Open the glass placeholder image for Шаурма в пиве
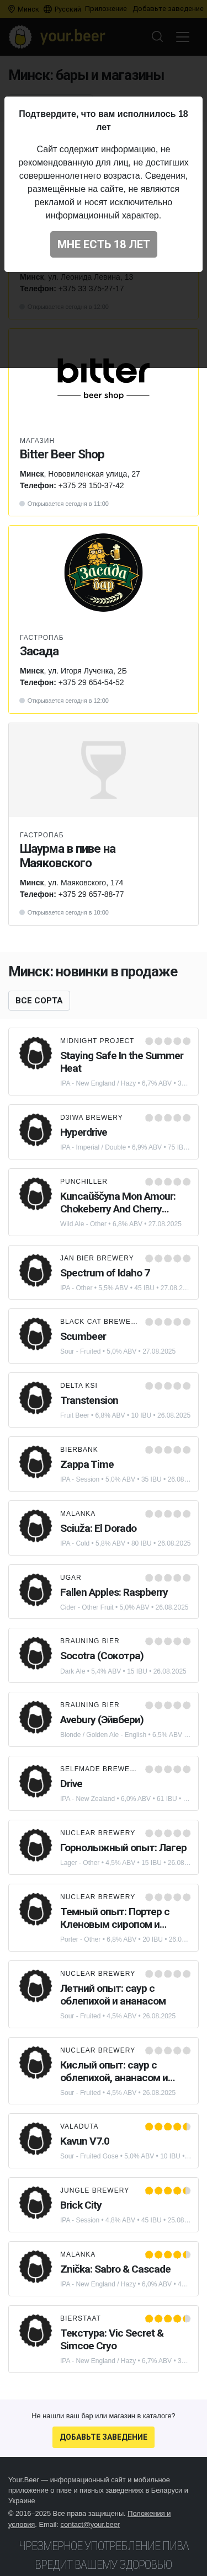This screenshot has height=2576, width=207. 103,770
